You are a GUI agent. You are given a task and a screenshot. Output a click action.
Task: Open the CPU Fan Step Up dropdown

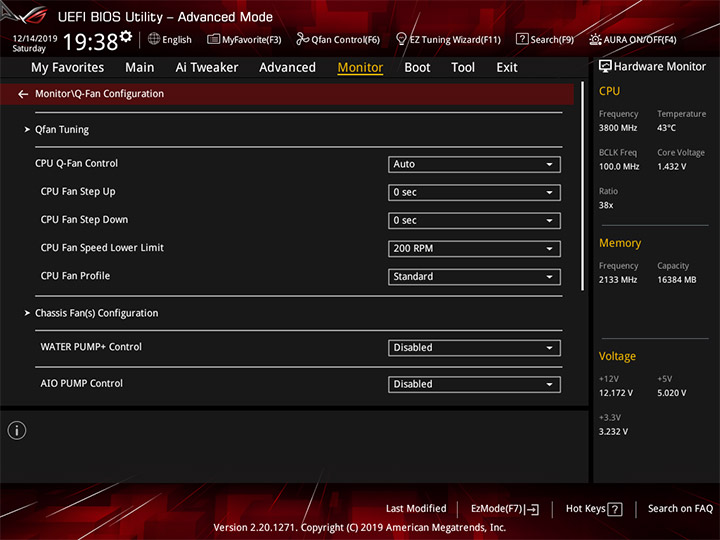[474, 192]
